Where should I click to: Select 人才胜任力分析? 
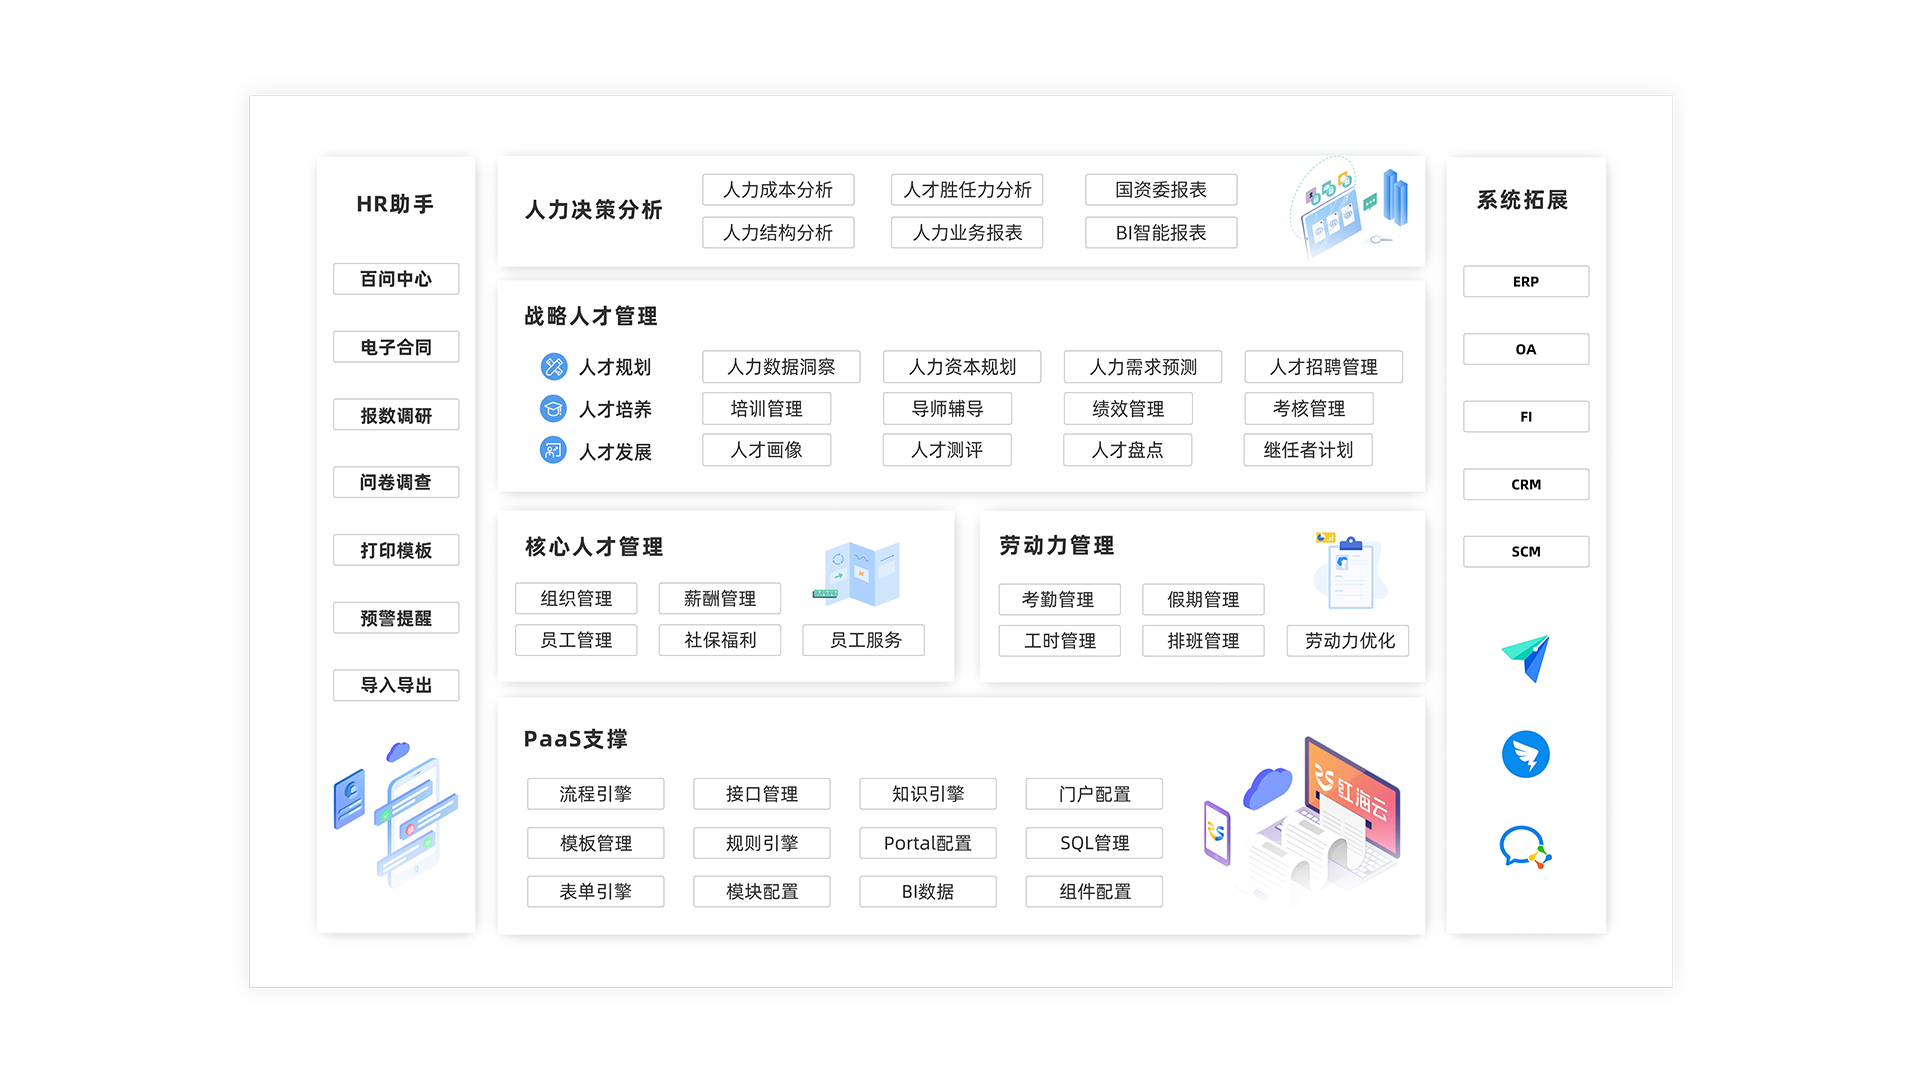967,190
